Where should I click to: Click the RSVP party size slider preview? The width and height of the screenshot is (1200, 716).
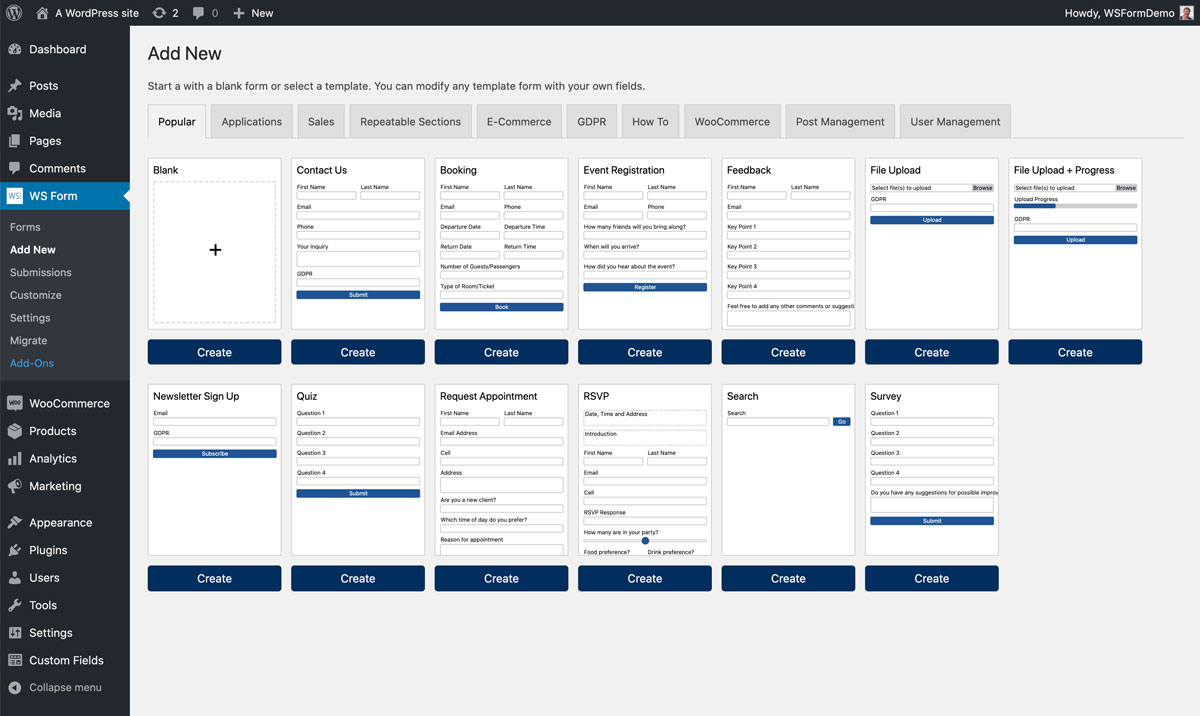(x=645, y=541)
